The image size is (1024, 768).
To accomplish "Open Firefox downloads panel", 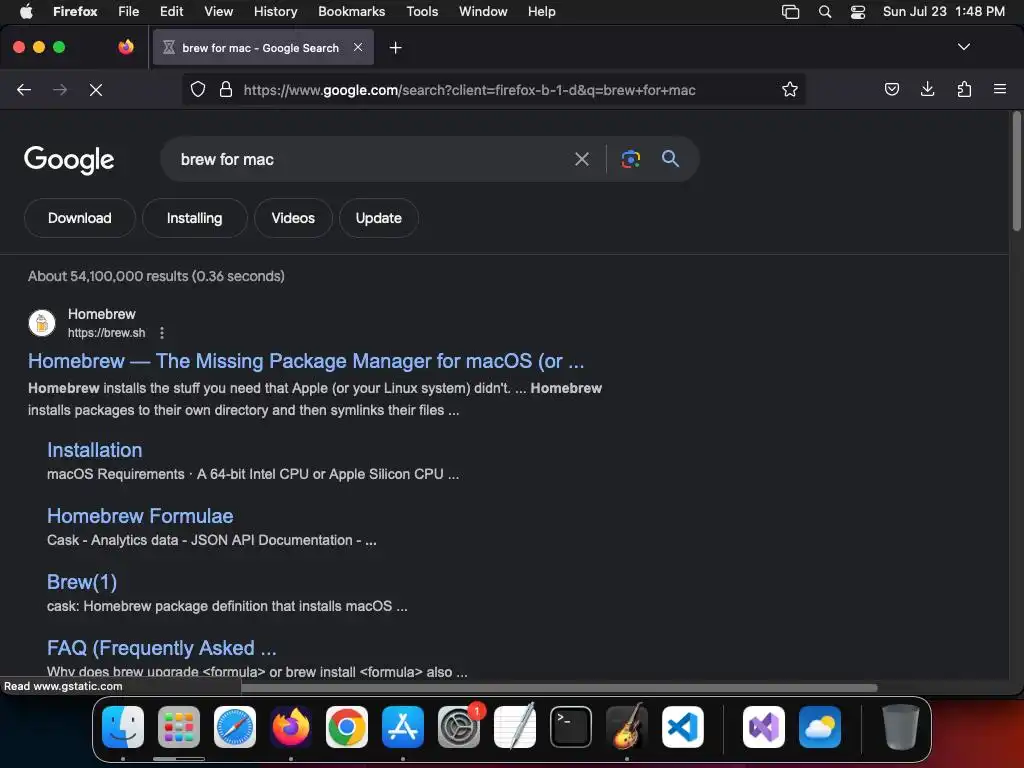I will click(927, 89).
